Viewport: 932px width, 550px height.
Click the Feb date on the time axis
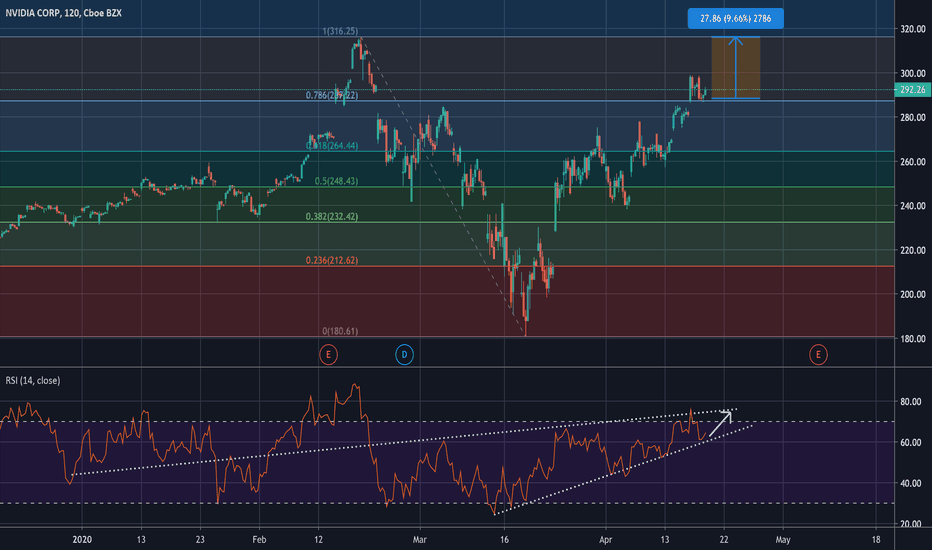[x=259, y=539]
